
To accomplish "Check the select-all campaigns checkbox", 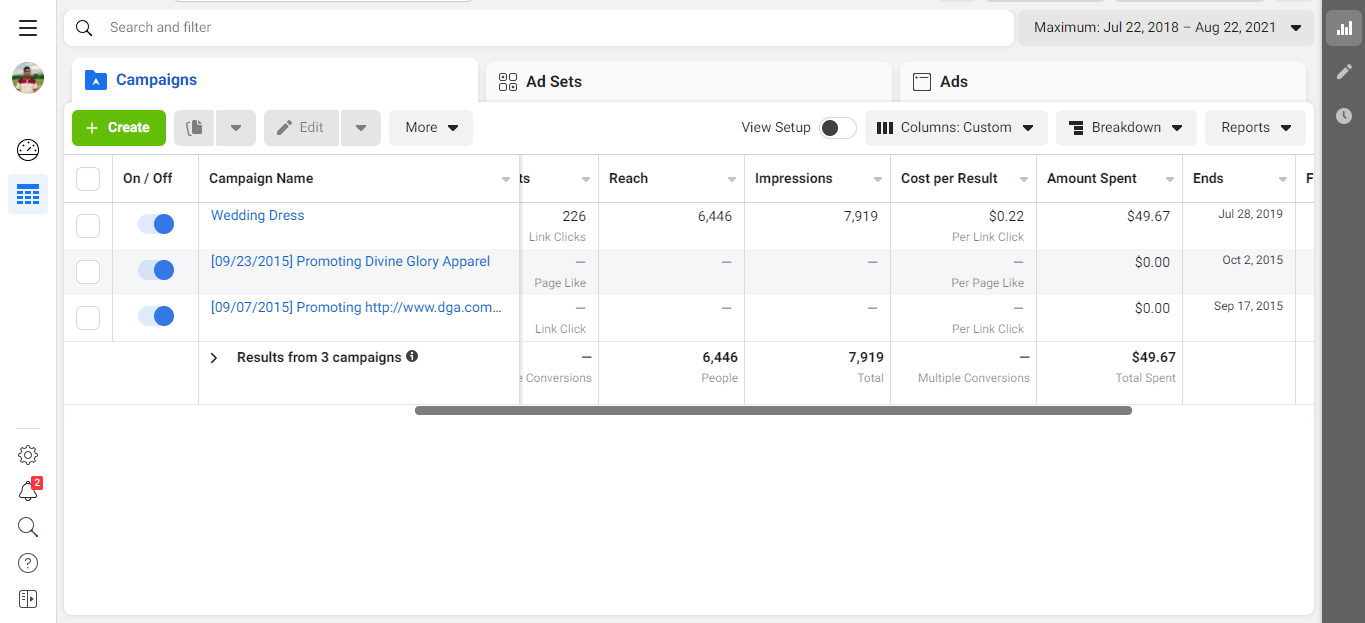I will tap(88, 179).
